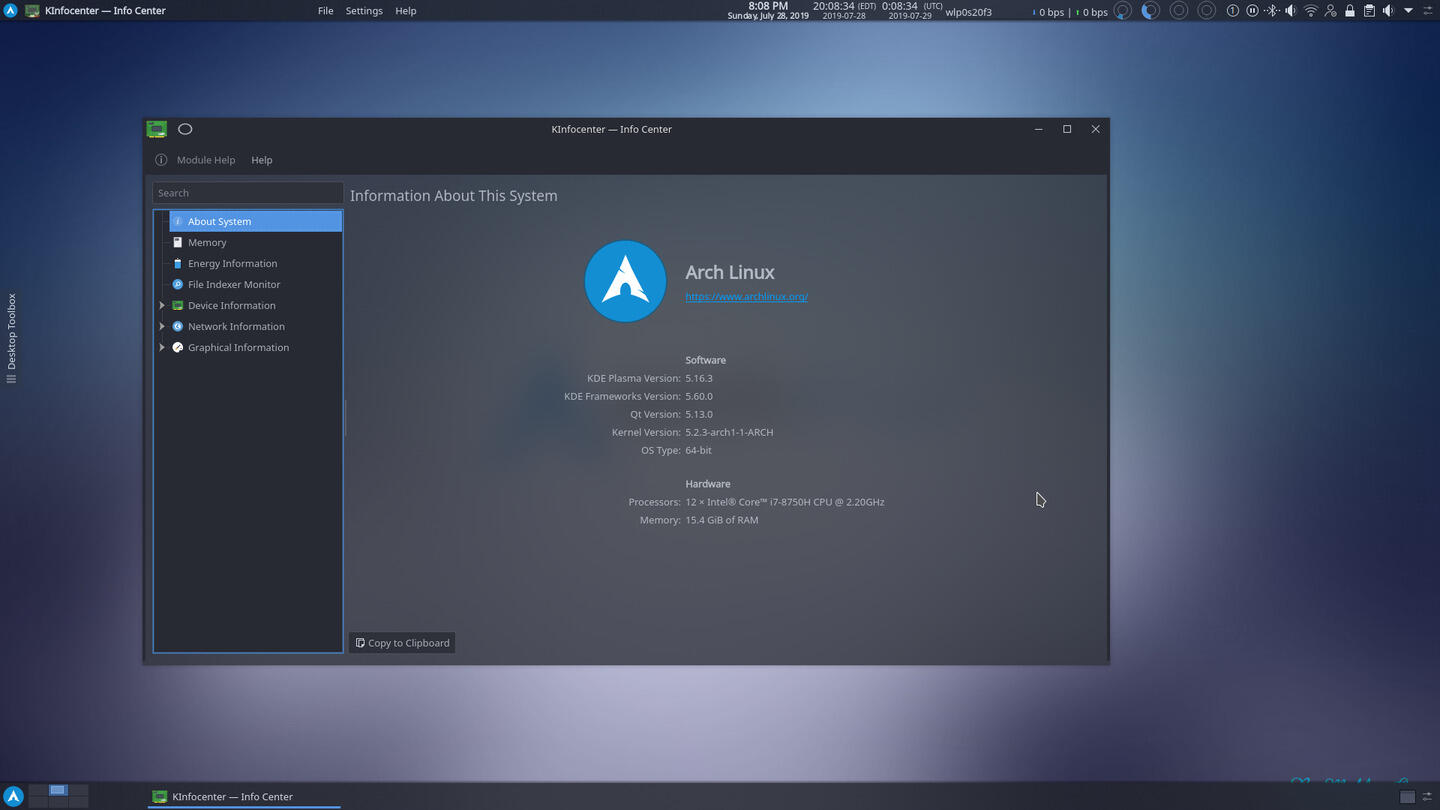Open Module Help in the toolbar
Image resolution: width=1440 pixels, height=810 pixels.
[196, 160]
